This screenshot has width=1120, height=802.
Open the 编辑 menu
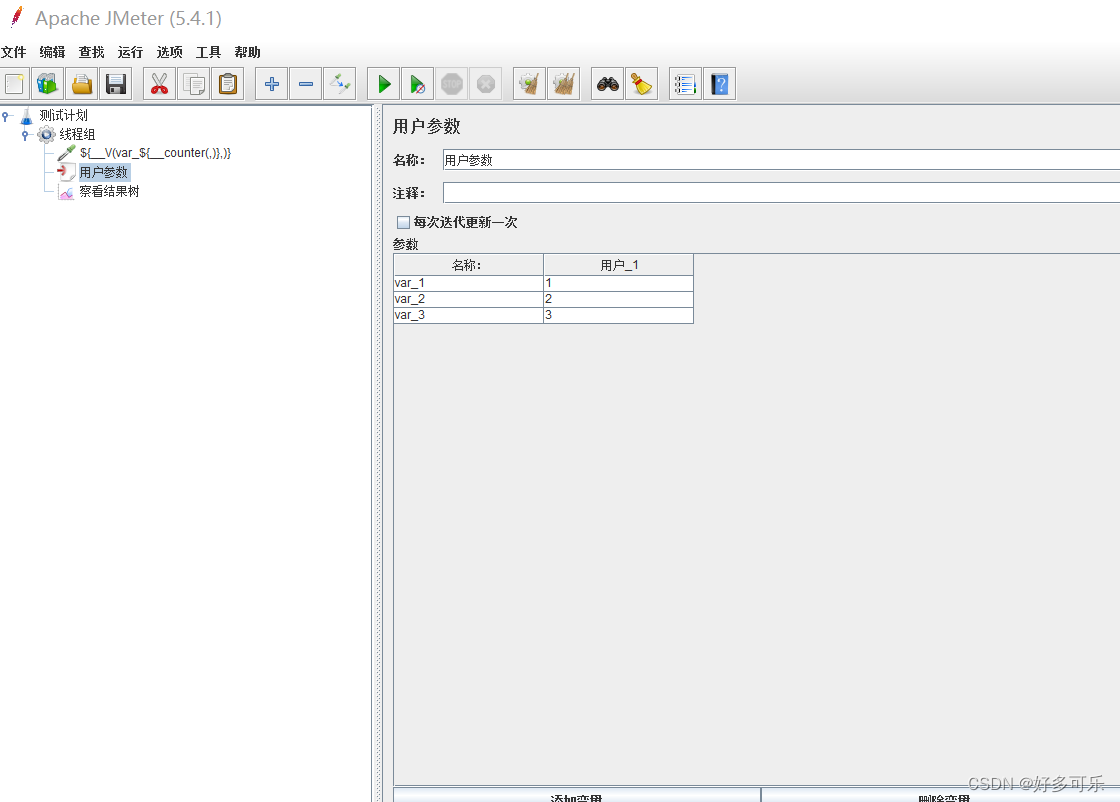pos(52,52)
